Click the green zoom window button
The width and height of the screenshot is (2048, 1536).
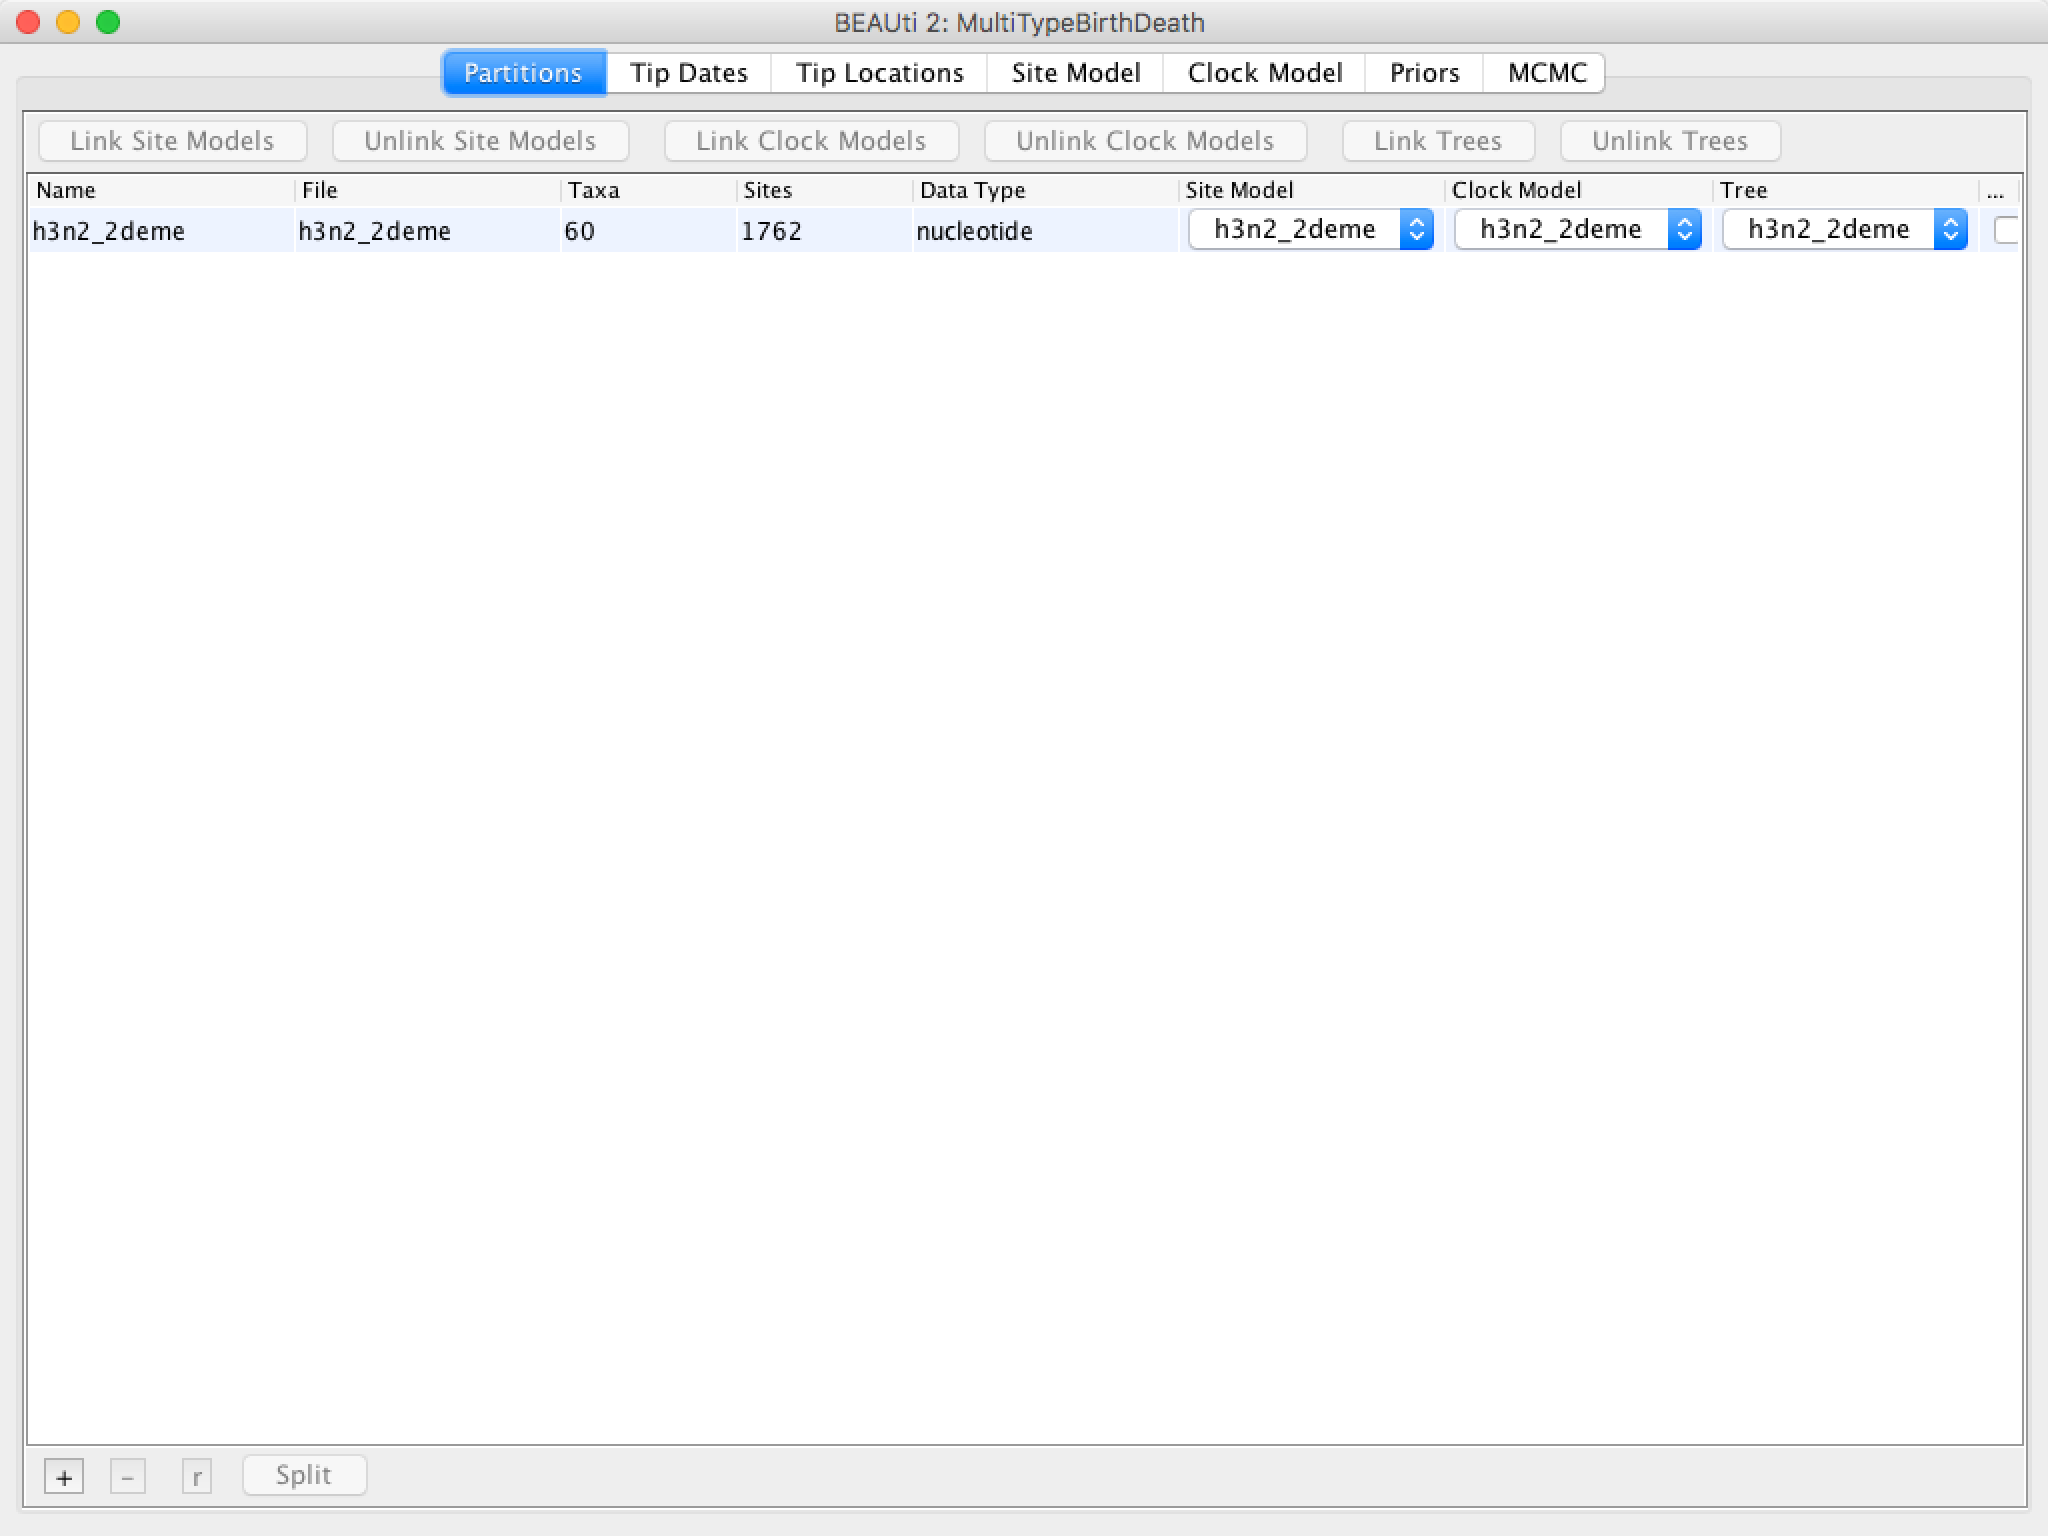108,22
